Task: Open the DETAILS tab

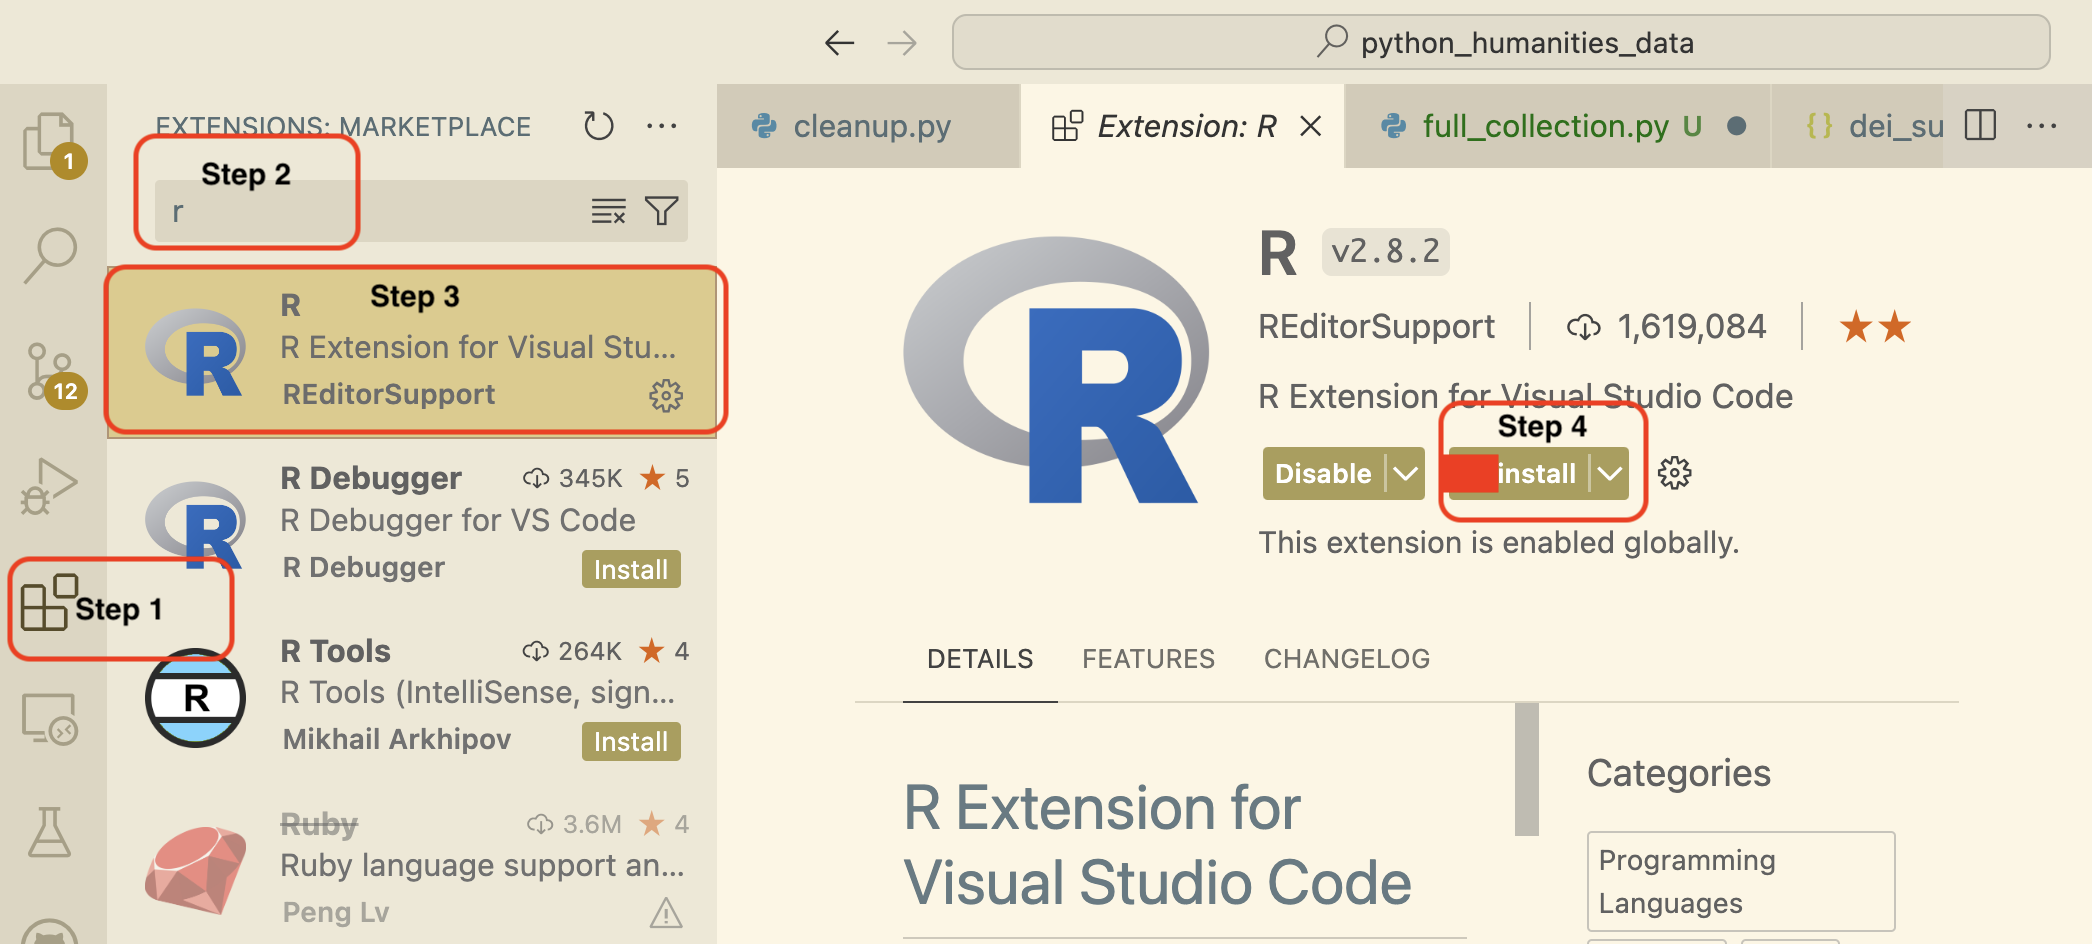Action: (x=980, y=659)
